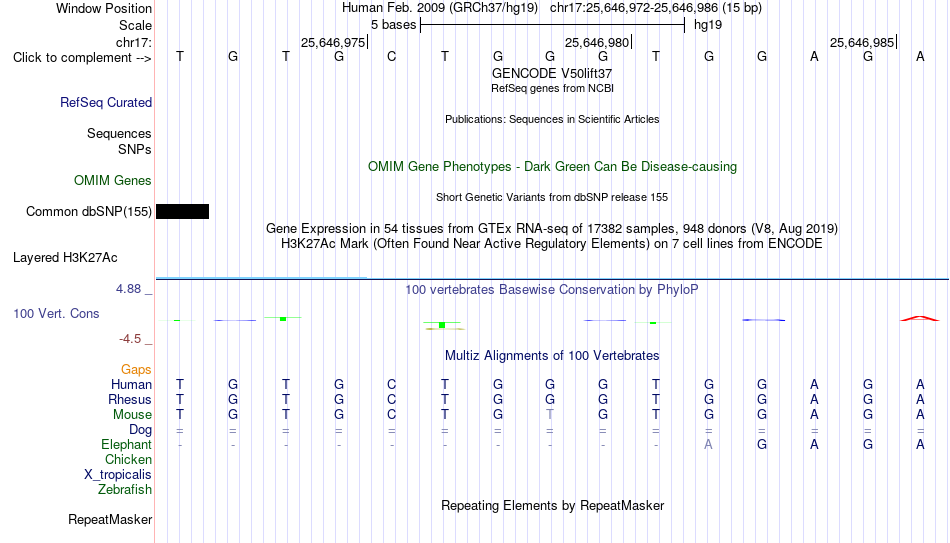Click the SNPs label on the left
The width and height of the screenshot is (950, 543).
click(x=135, y=149)
